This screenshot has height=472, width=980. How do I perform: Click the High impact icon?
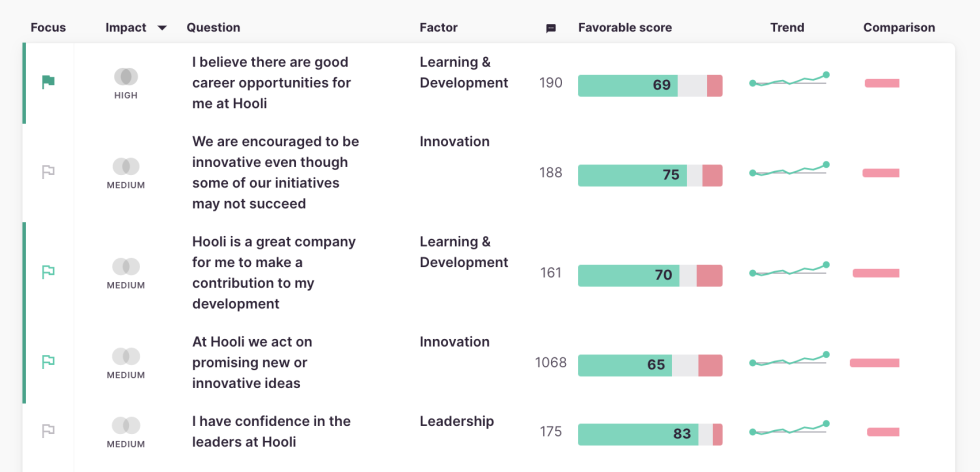point(126,77)
